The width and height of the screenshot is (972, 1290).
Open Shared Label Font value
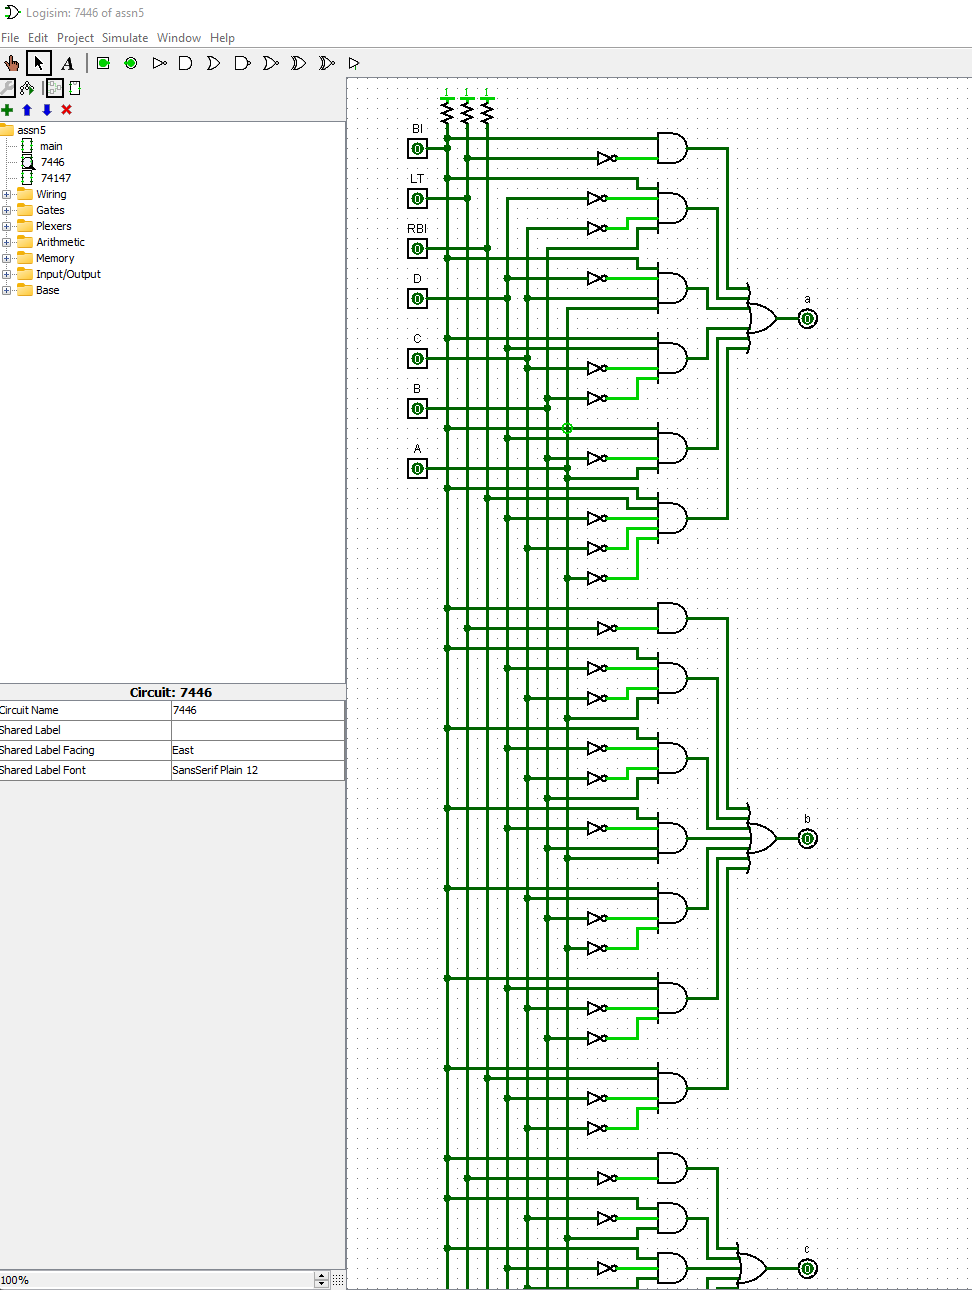click(258, 770)
